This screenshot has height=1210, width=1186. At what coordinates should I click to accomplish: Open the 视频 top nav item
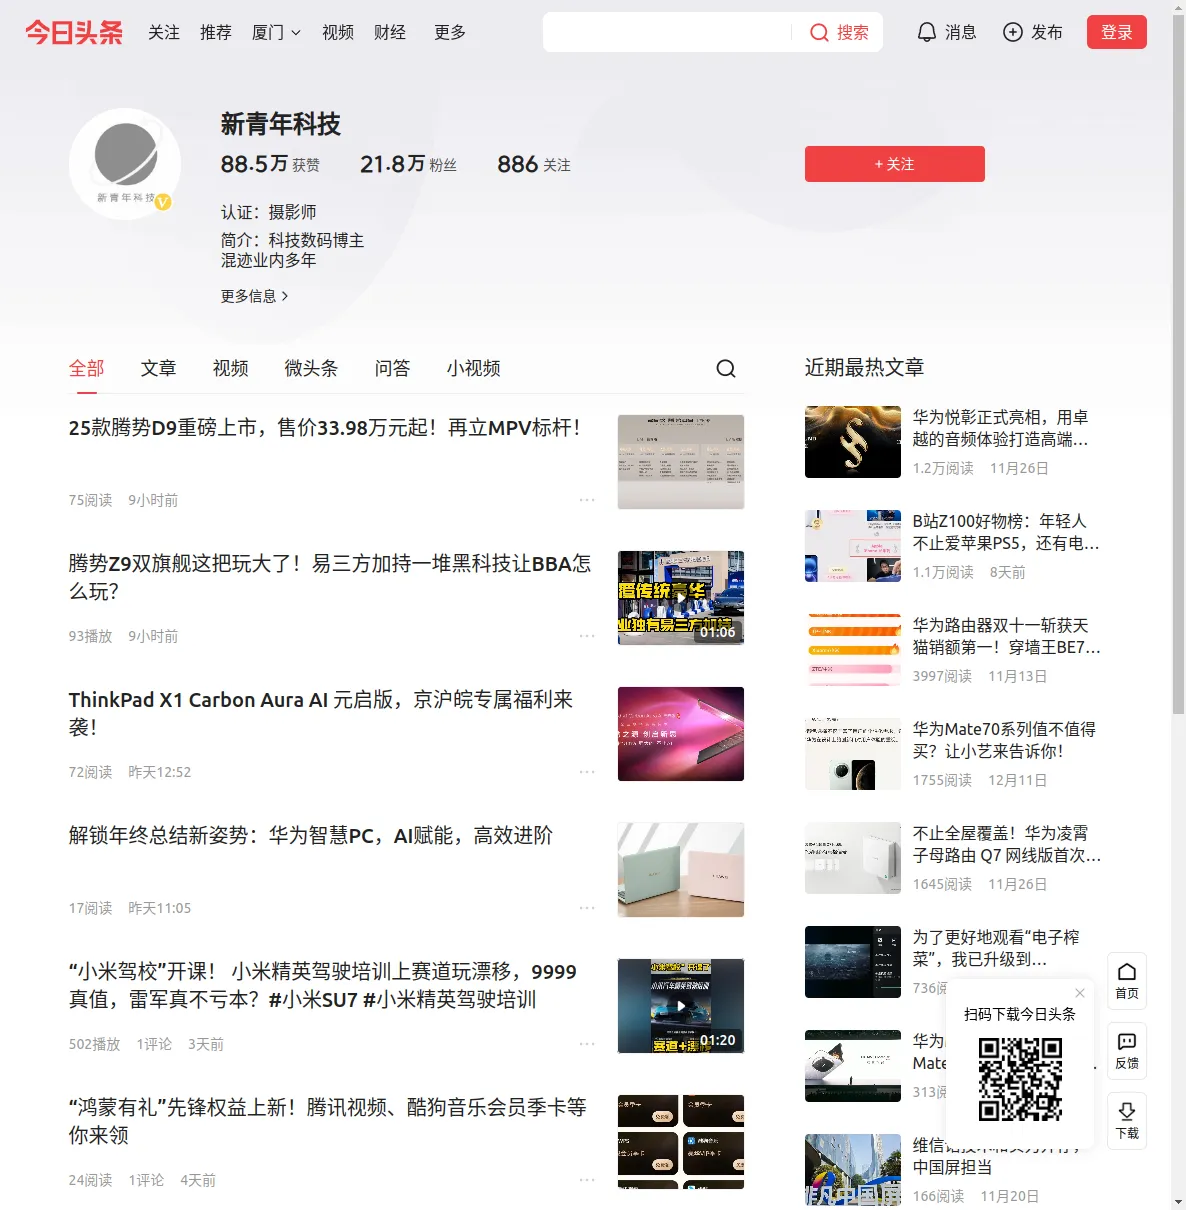[338, 33]
